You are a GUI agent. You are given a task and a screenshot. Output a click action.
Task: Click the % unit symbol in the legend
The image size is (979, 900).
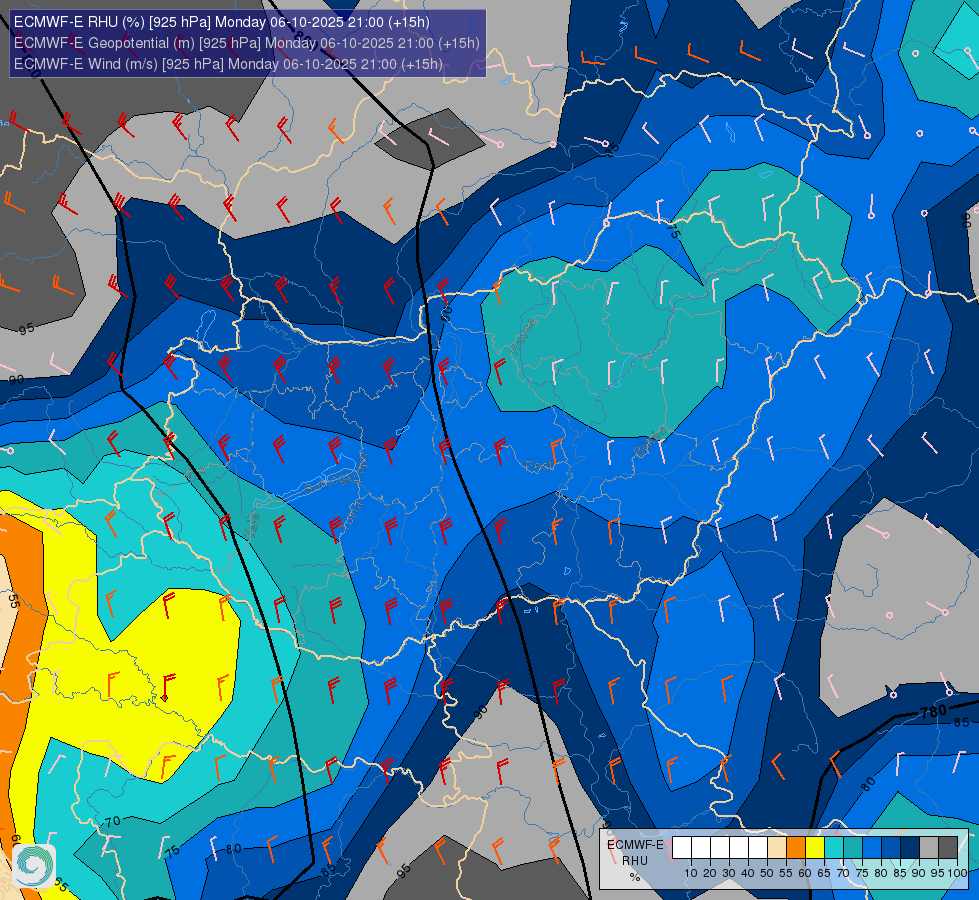pyautogui.click(x=635, y=877)
